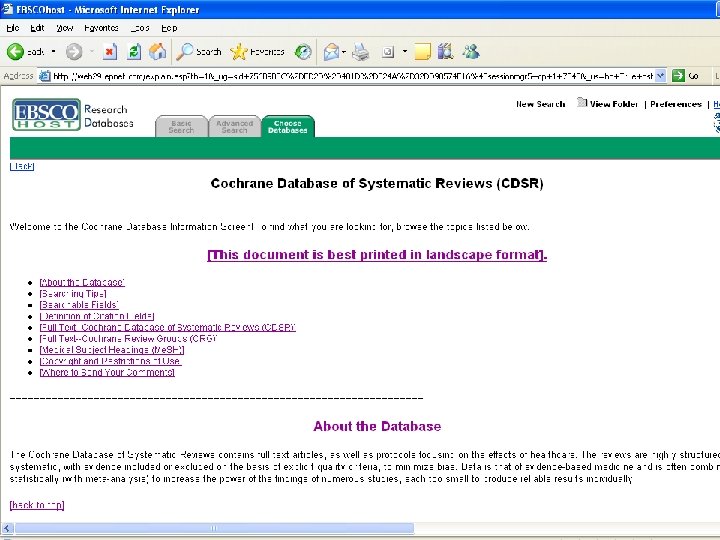
Task: Click the Back arrow button in toolbar
Action: pyautogui.click(x=15, y=52)
